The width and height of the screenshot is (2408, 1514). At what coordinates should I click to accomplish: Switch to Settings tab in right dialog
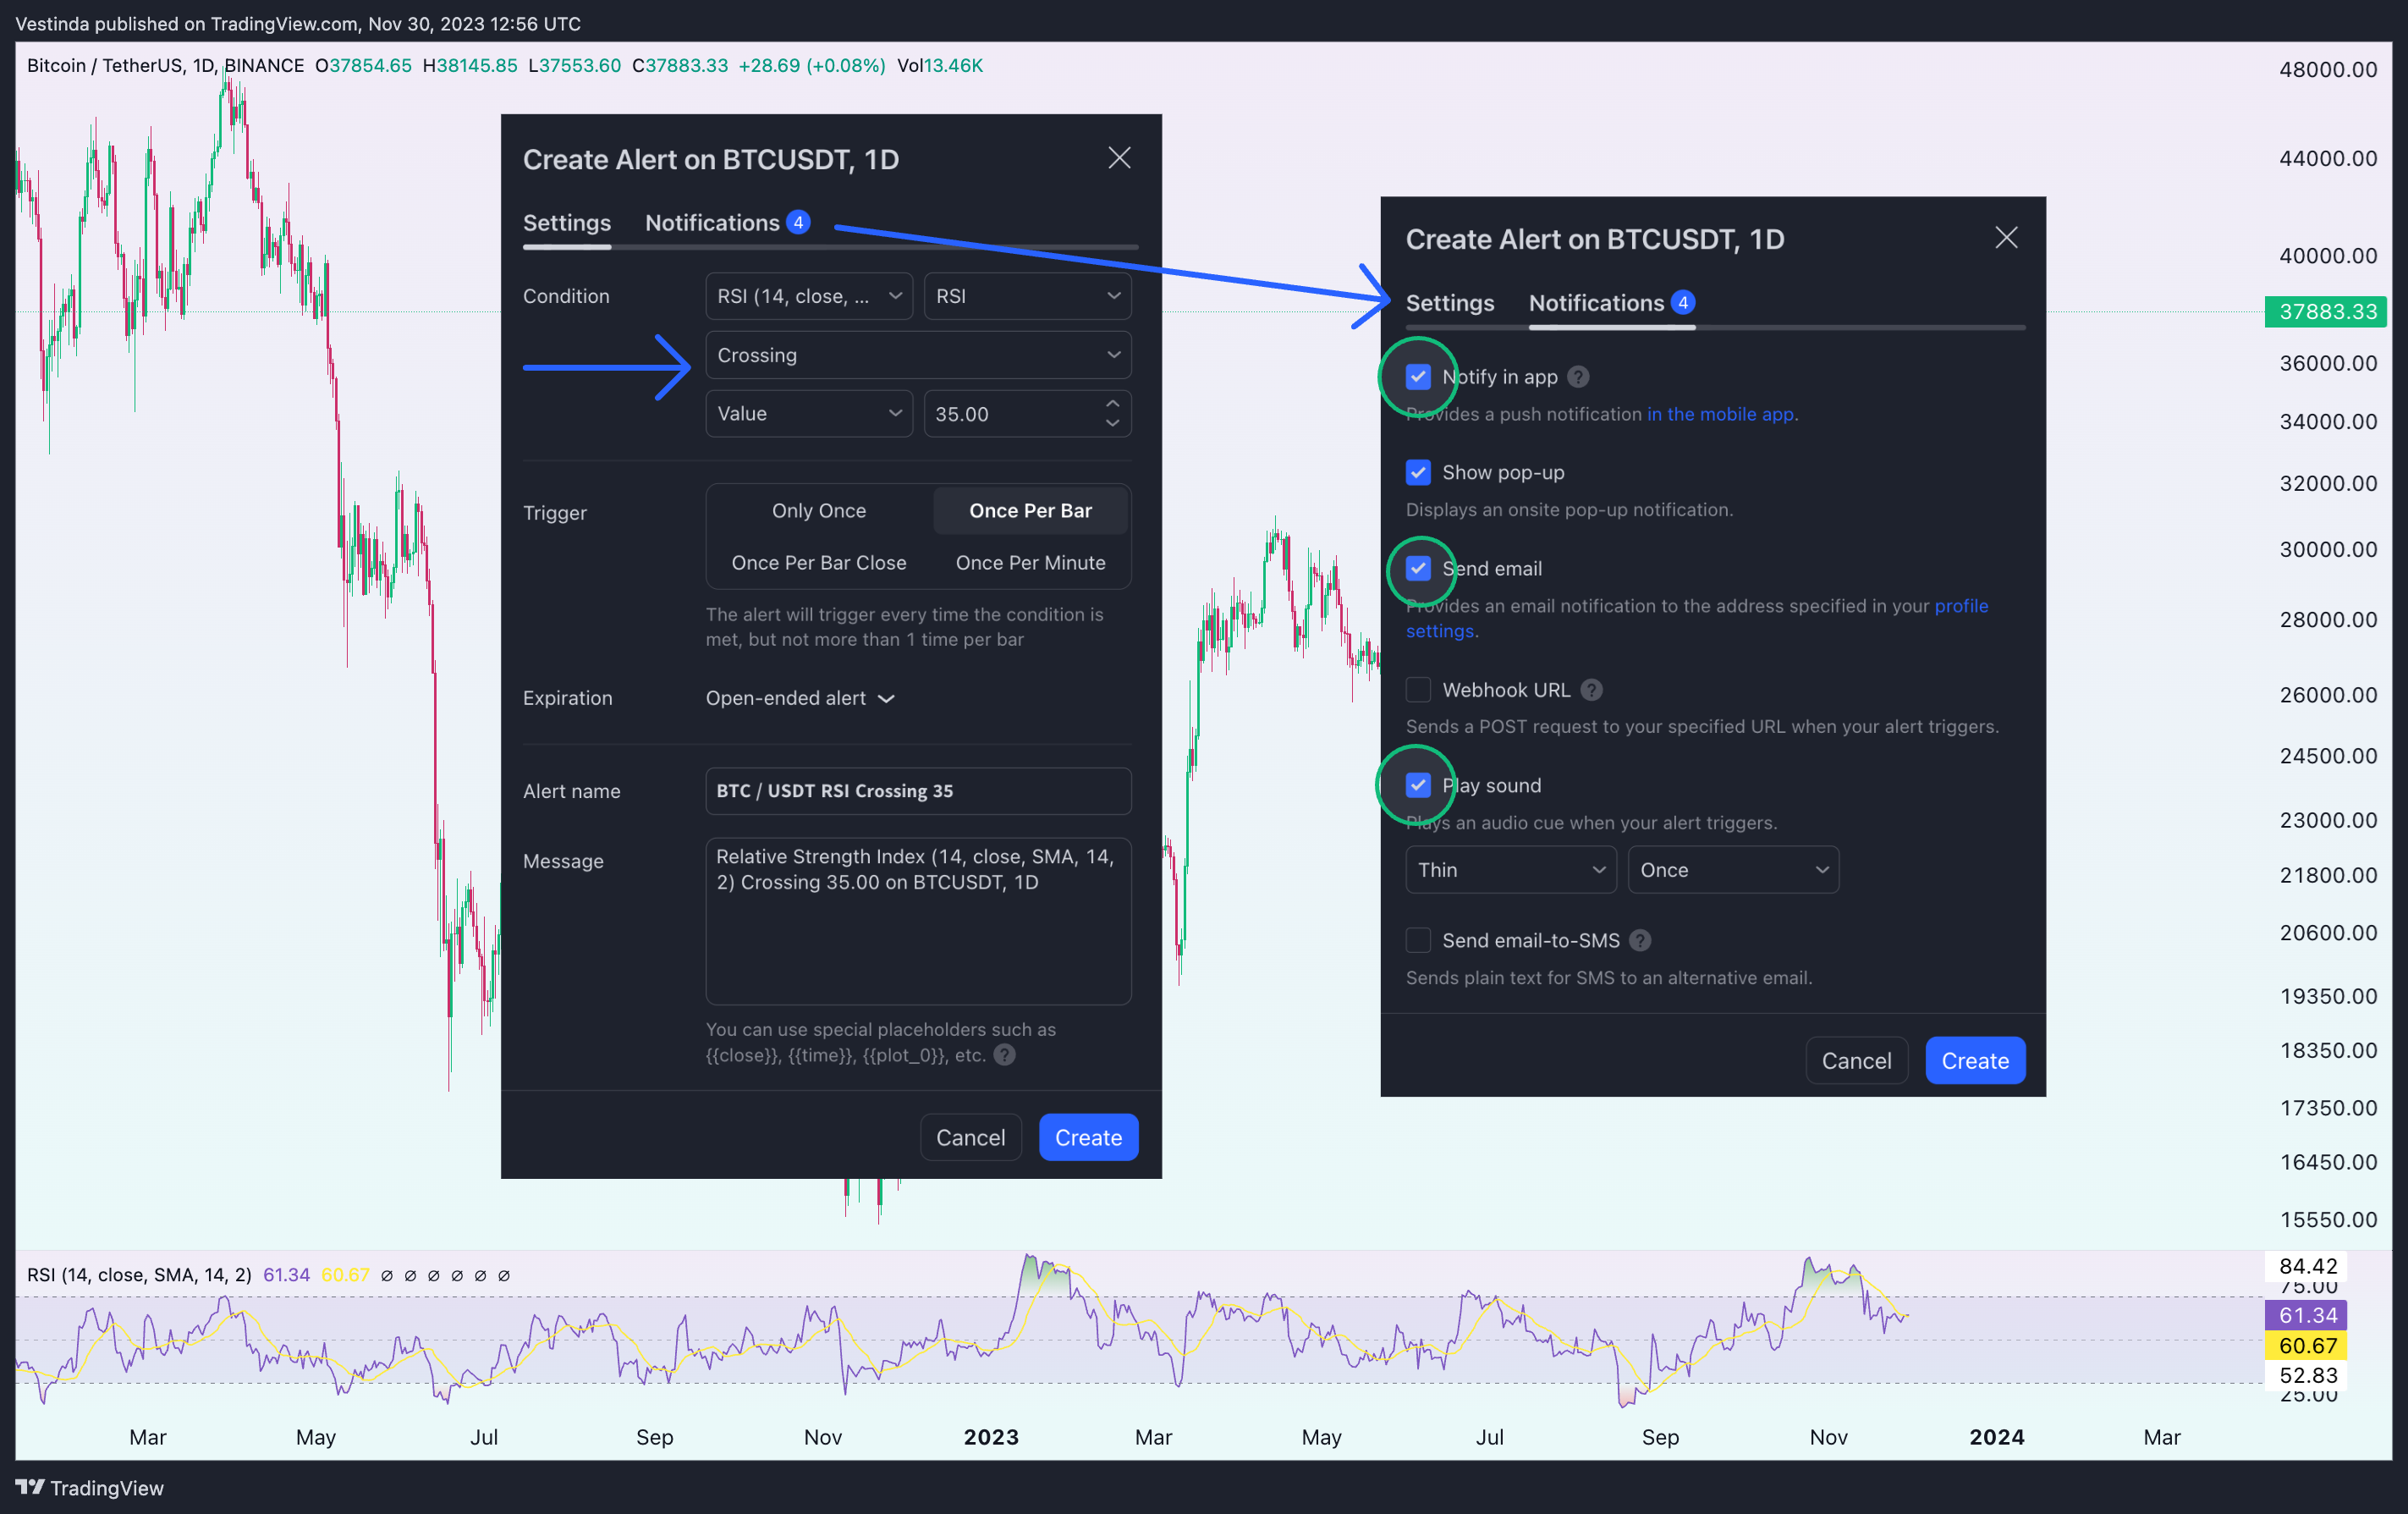click(x=1450, y=303)
